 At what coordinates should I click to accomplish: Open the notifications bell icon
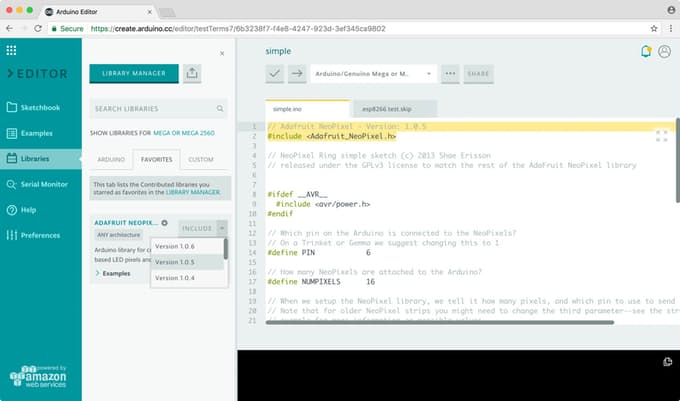coord(646,51)
